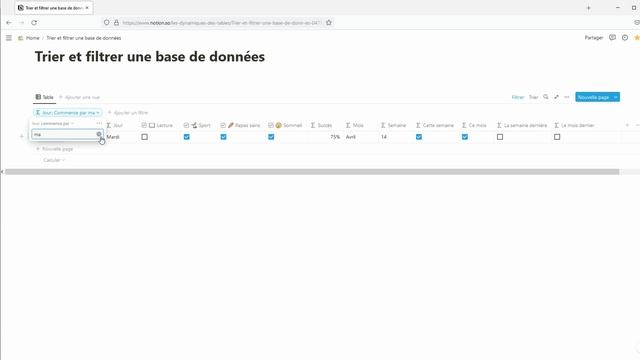
Task: Go back with the browser back arrow
Action: [x=9, y=23]
